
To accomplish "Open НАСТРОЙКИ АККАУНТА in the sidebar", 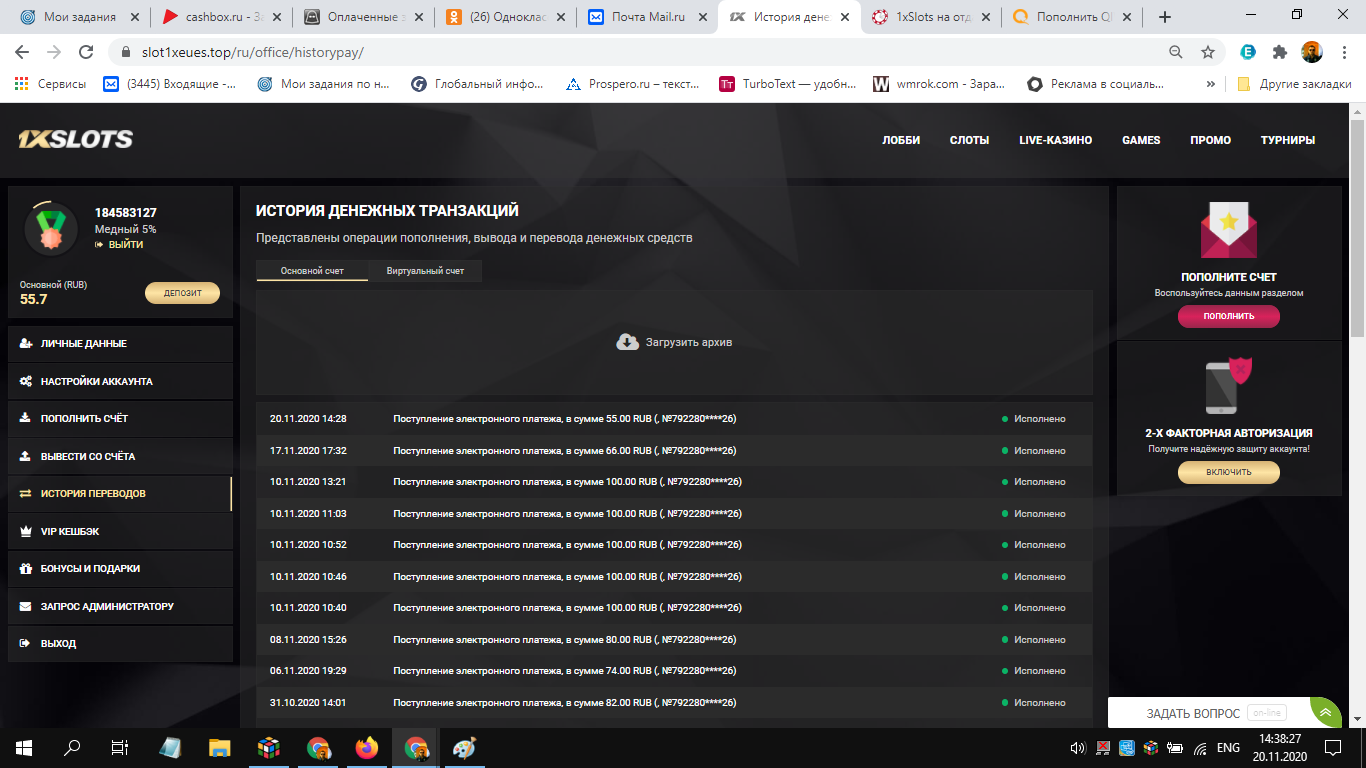I will click(120, 381).
